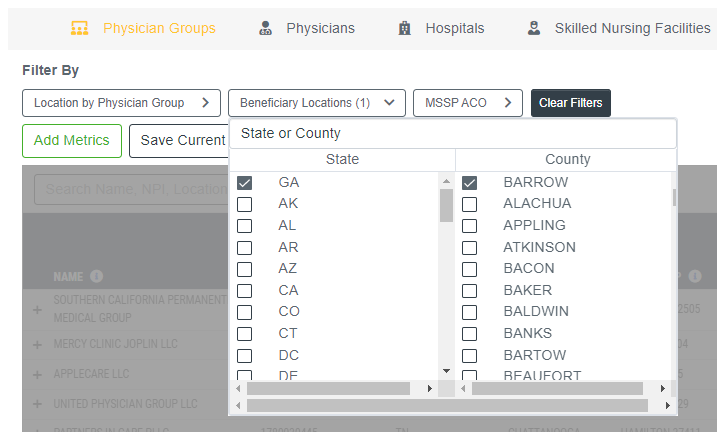The image size is (717, 432).
Task: Uncheck the GA state checkbox
Action: tap(244, 183)
